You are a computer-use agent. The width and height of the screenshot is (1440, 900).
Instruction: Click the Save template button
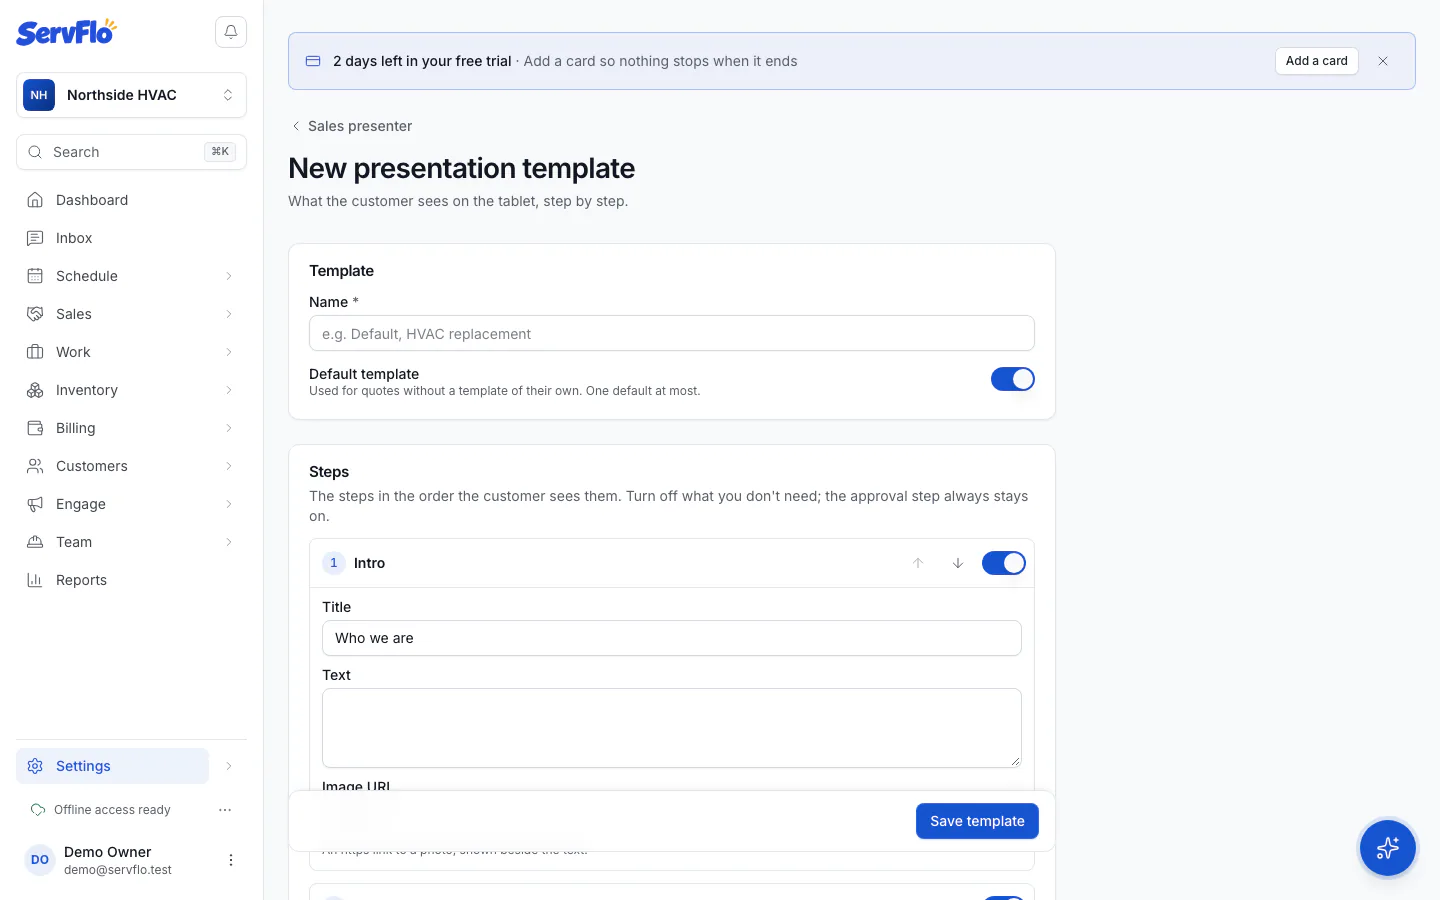pyautogui.click(x=977, y=821)
